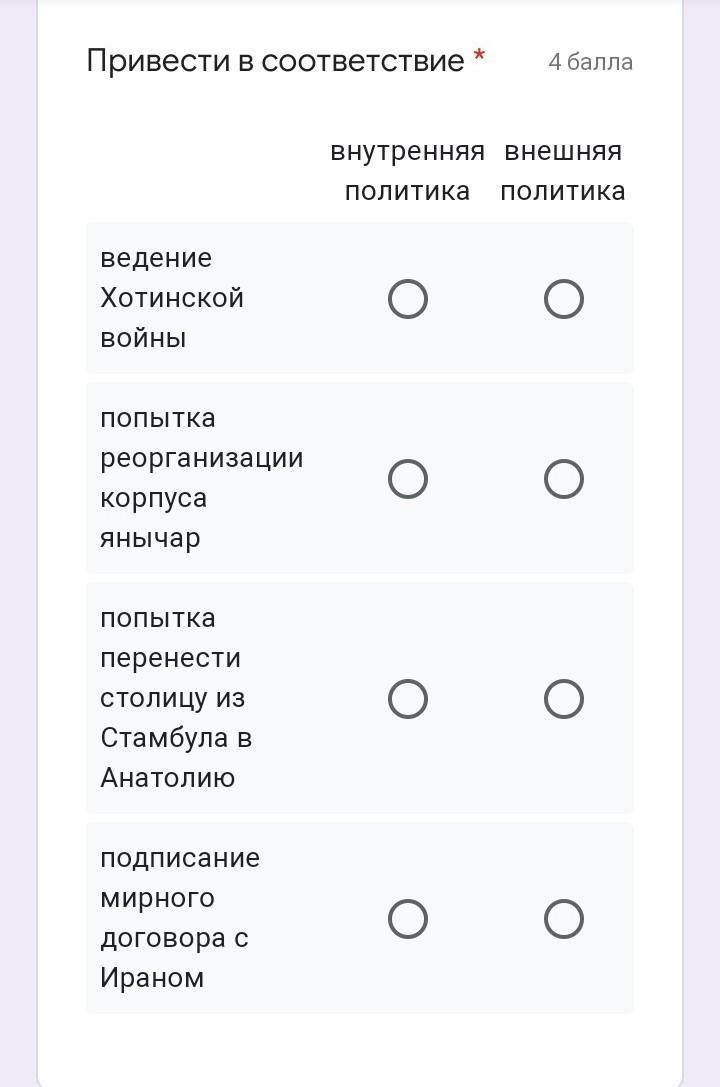Choose внутренняя политика for перенести столицу row
The image size is (720, 1087).
(x=407, y=698)
